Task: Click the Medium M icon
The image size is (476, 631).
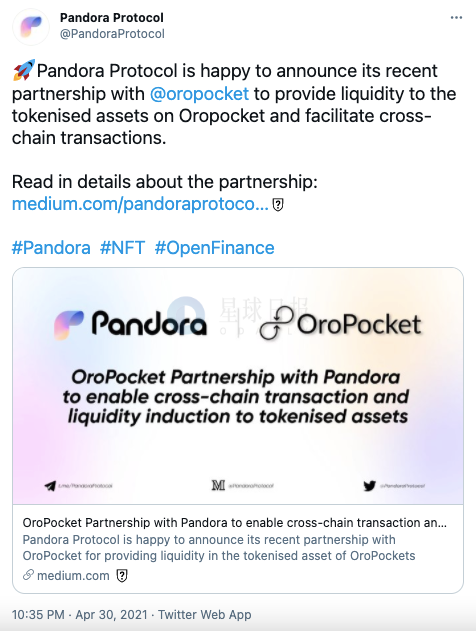Action: [218, 486]
